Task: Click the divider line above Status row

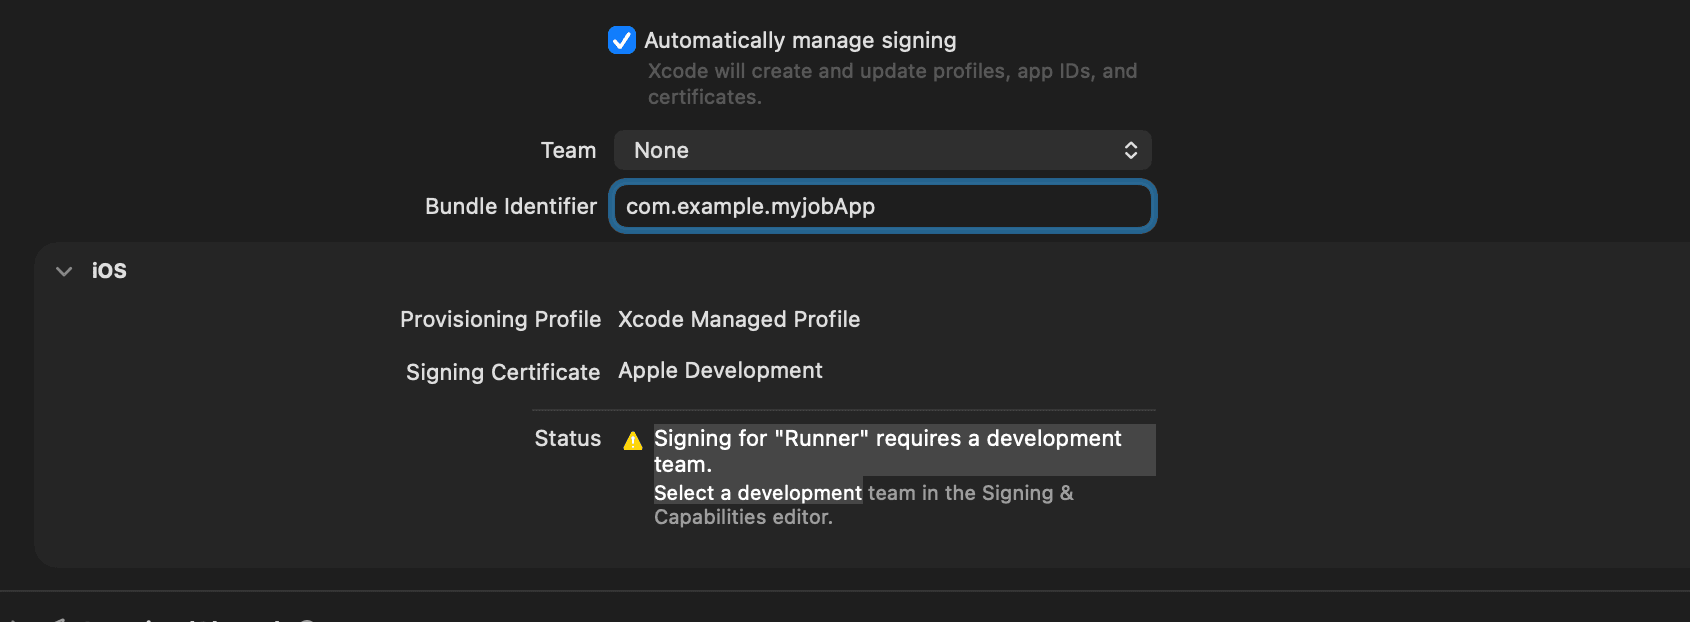Action: [843, 410]
